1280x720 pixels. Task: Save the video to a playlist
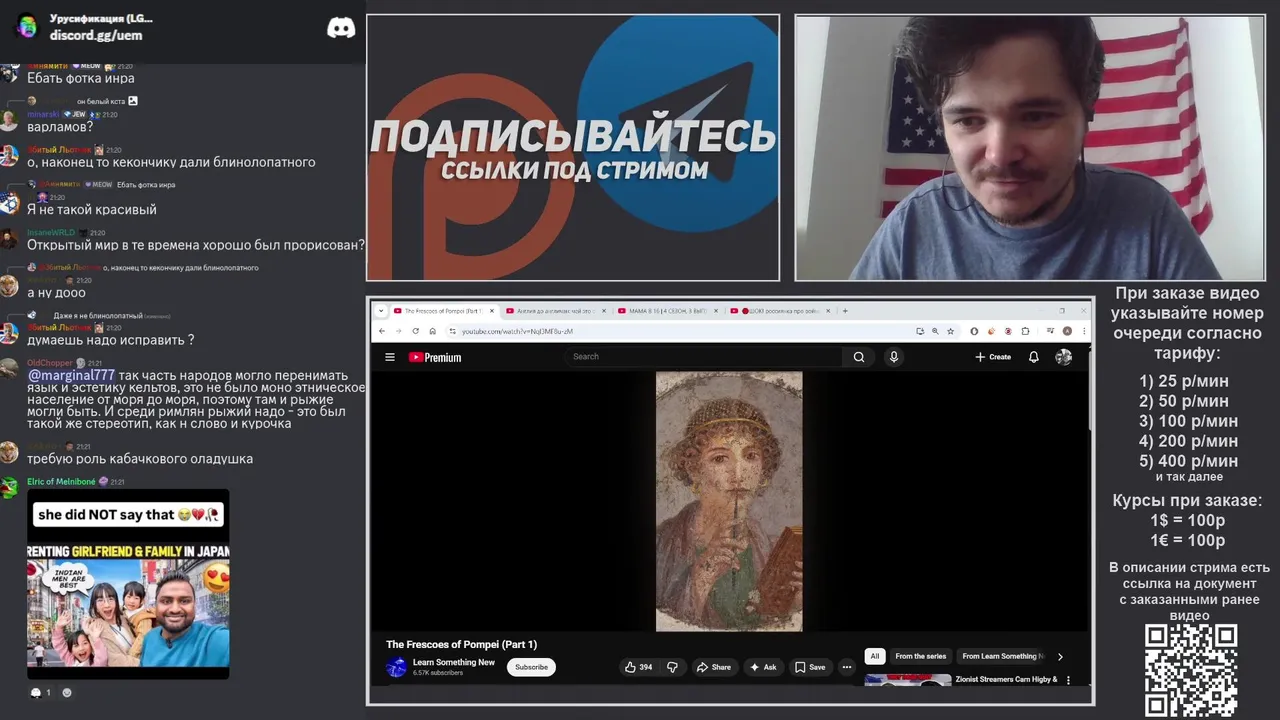point(810,667)
